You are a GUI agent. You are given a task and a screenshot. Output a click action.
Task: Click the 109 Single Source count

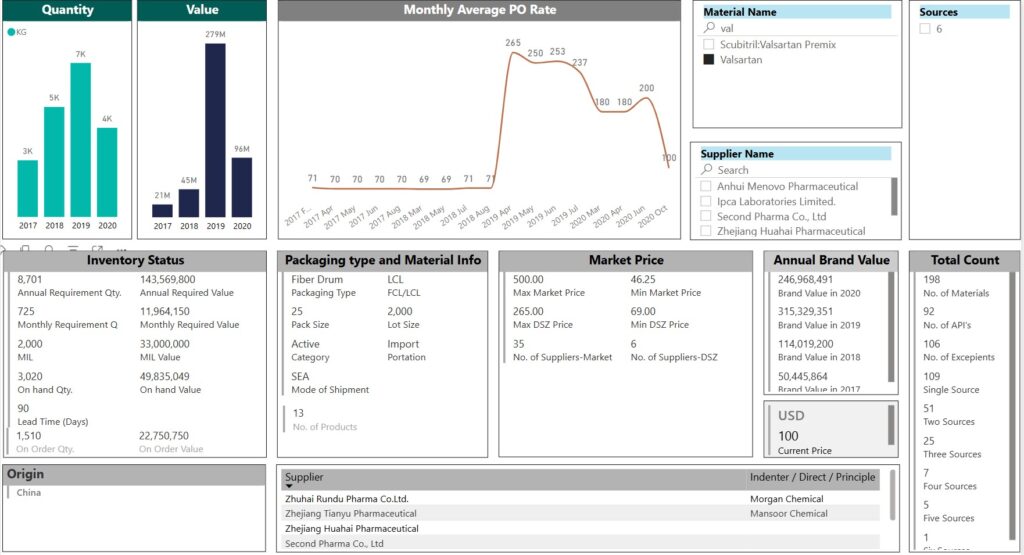tap(932, 376)
